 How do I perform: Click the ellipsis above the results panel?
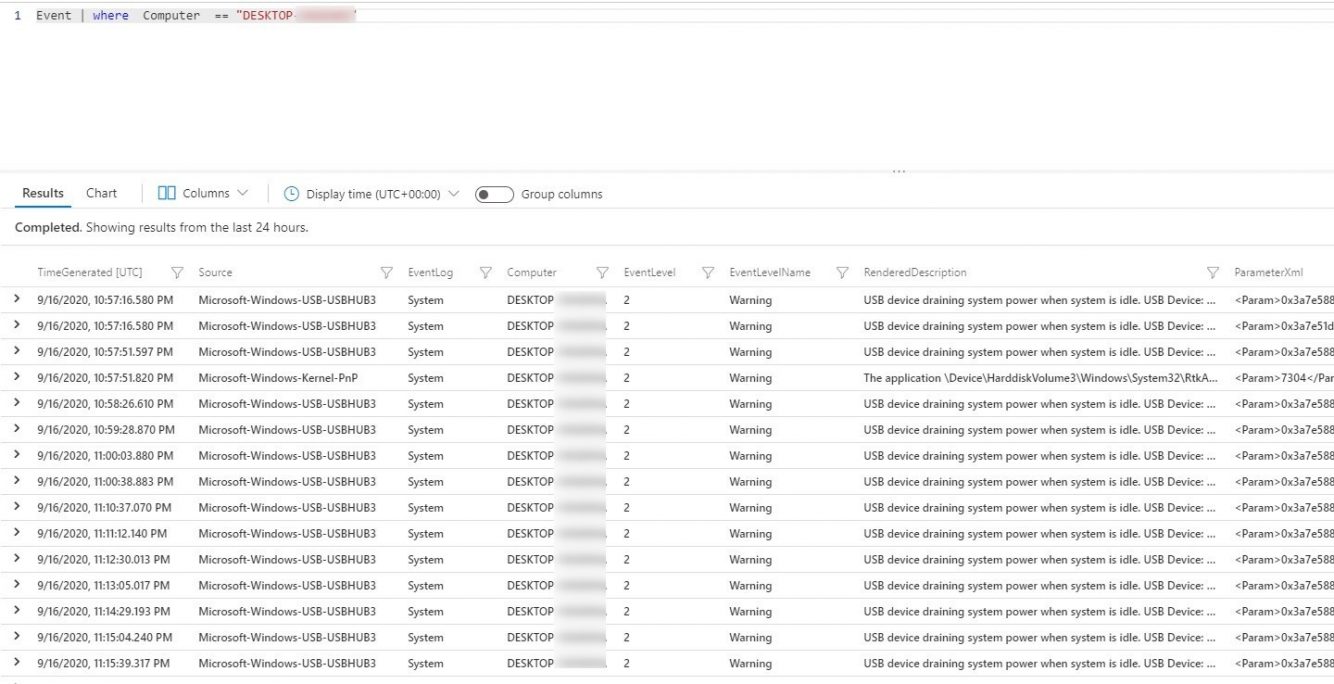899,171
